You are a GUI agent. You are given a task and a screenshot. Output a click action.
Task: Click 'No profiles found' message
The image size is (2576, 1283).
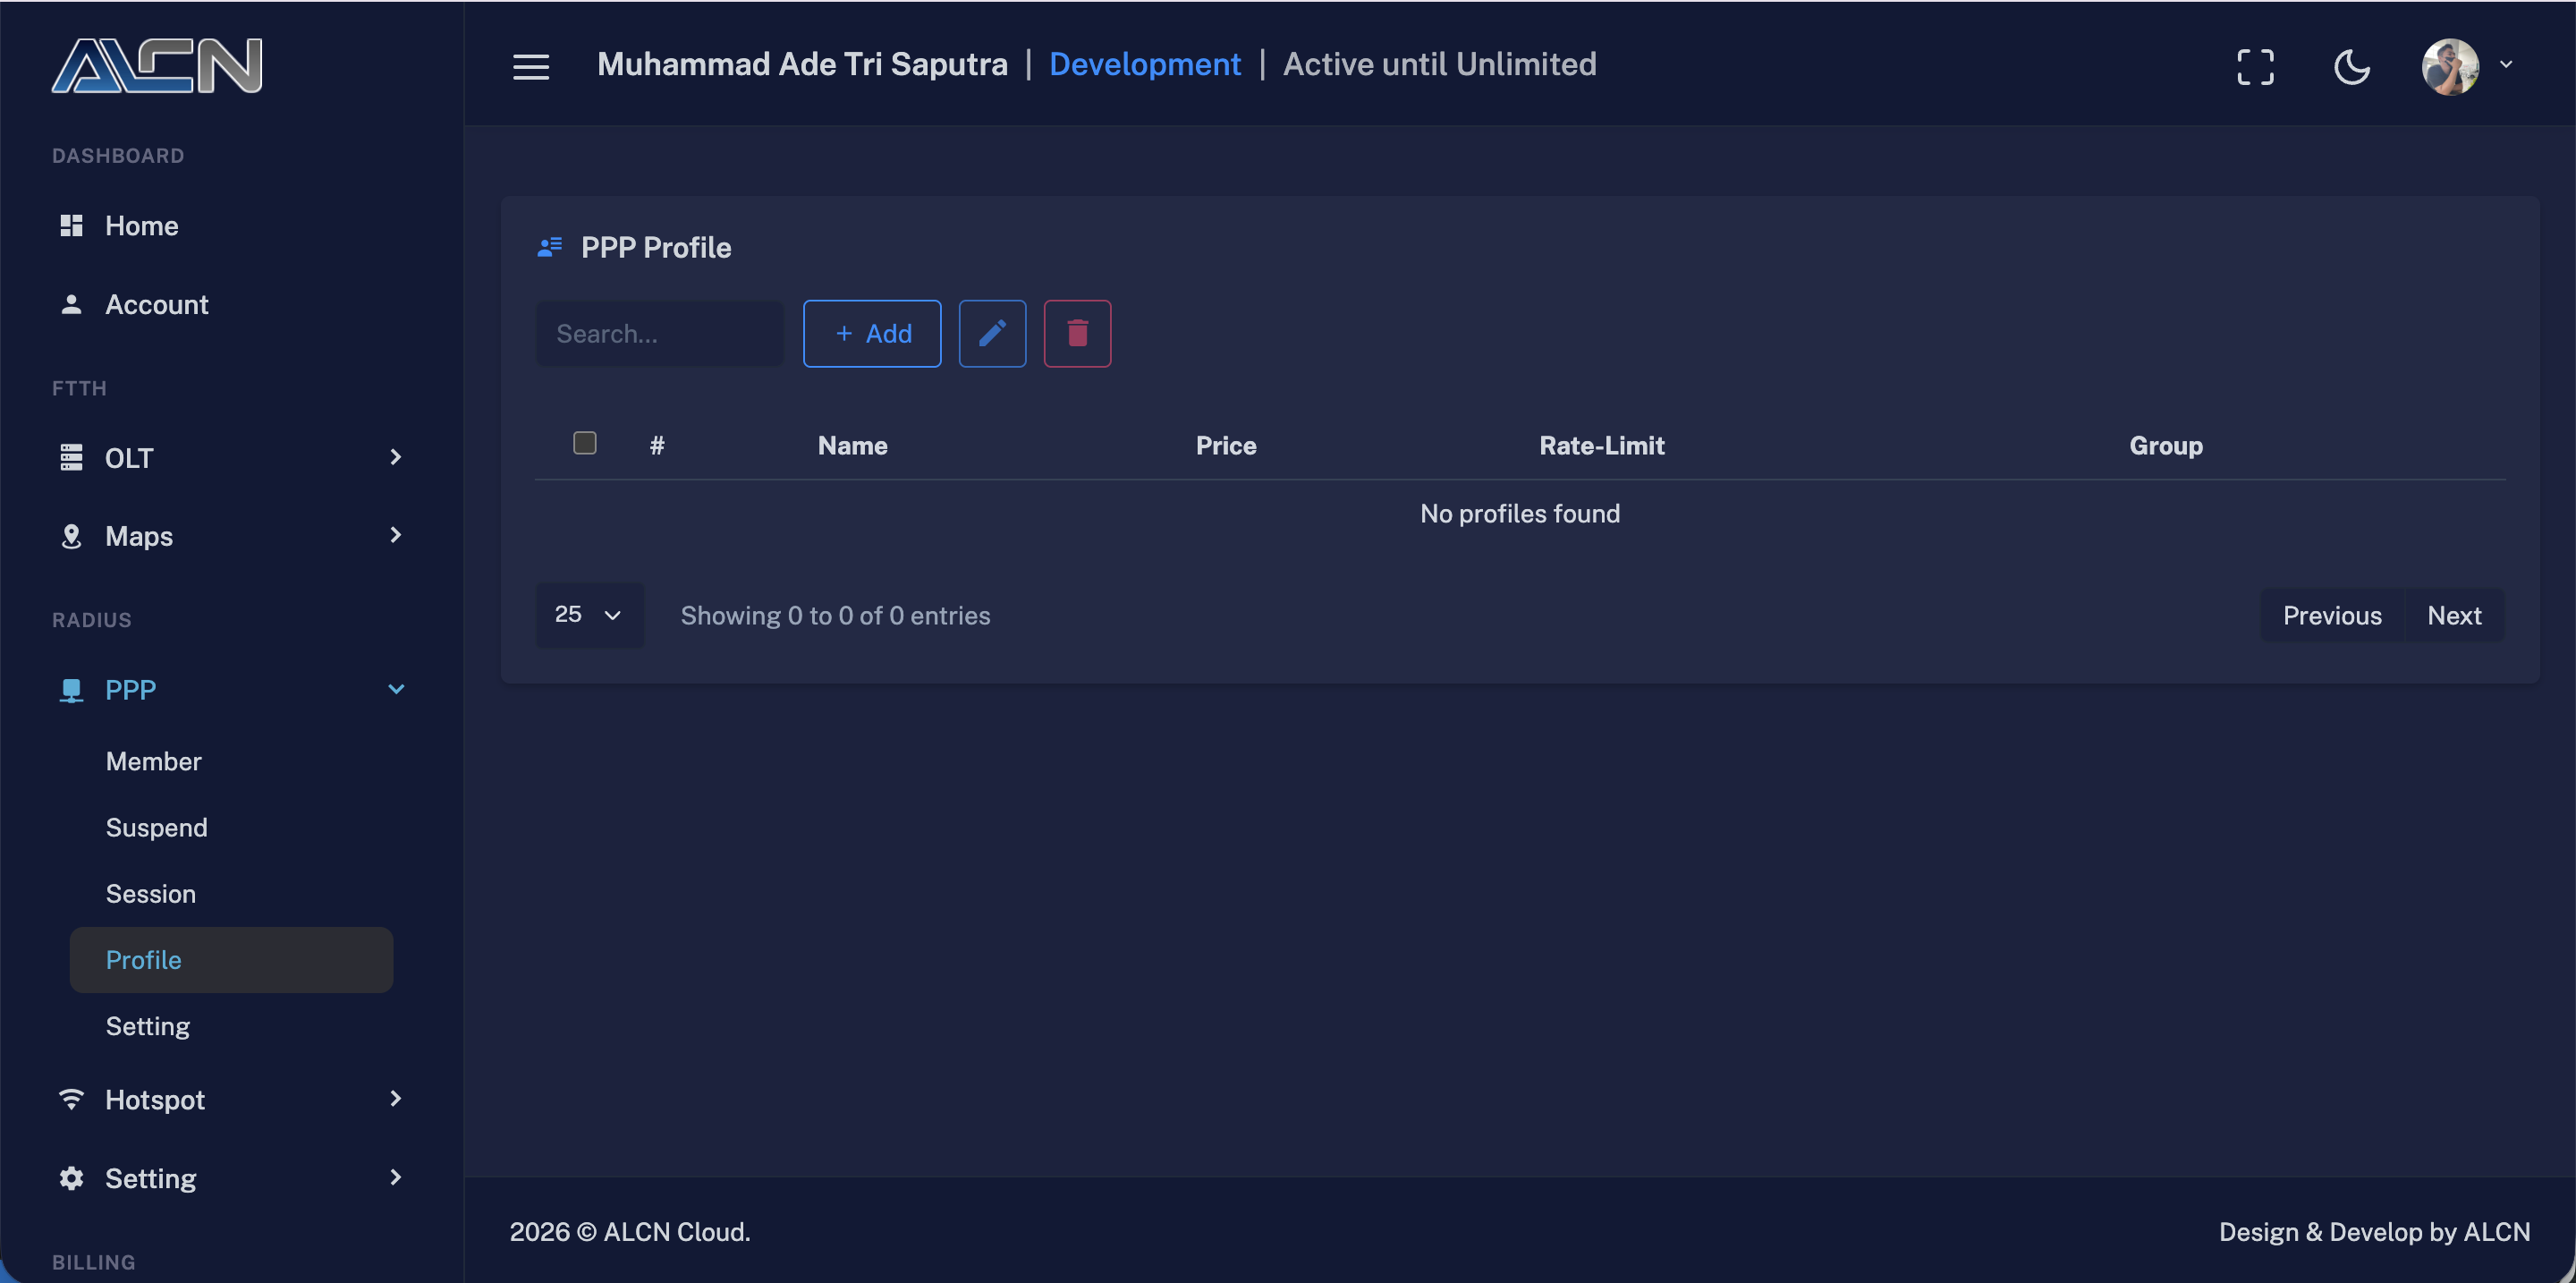[1520, 513]
